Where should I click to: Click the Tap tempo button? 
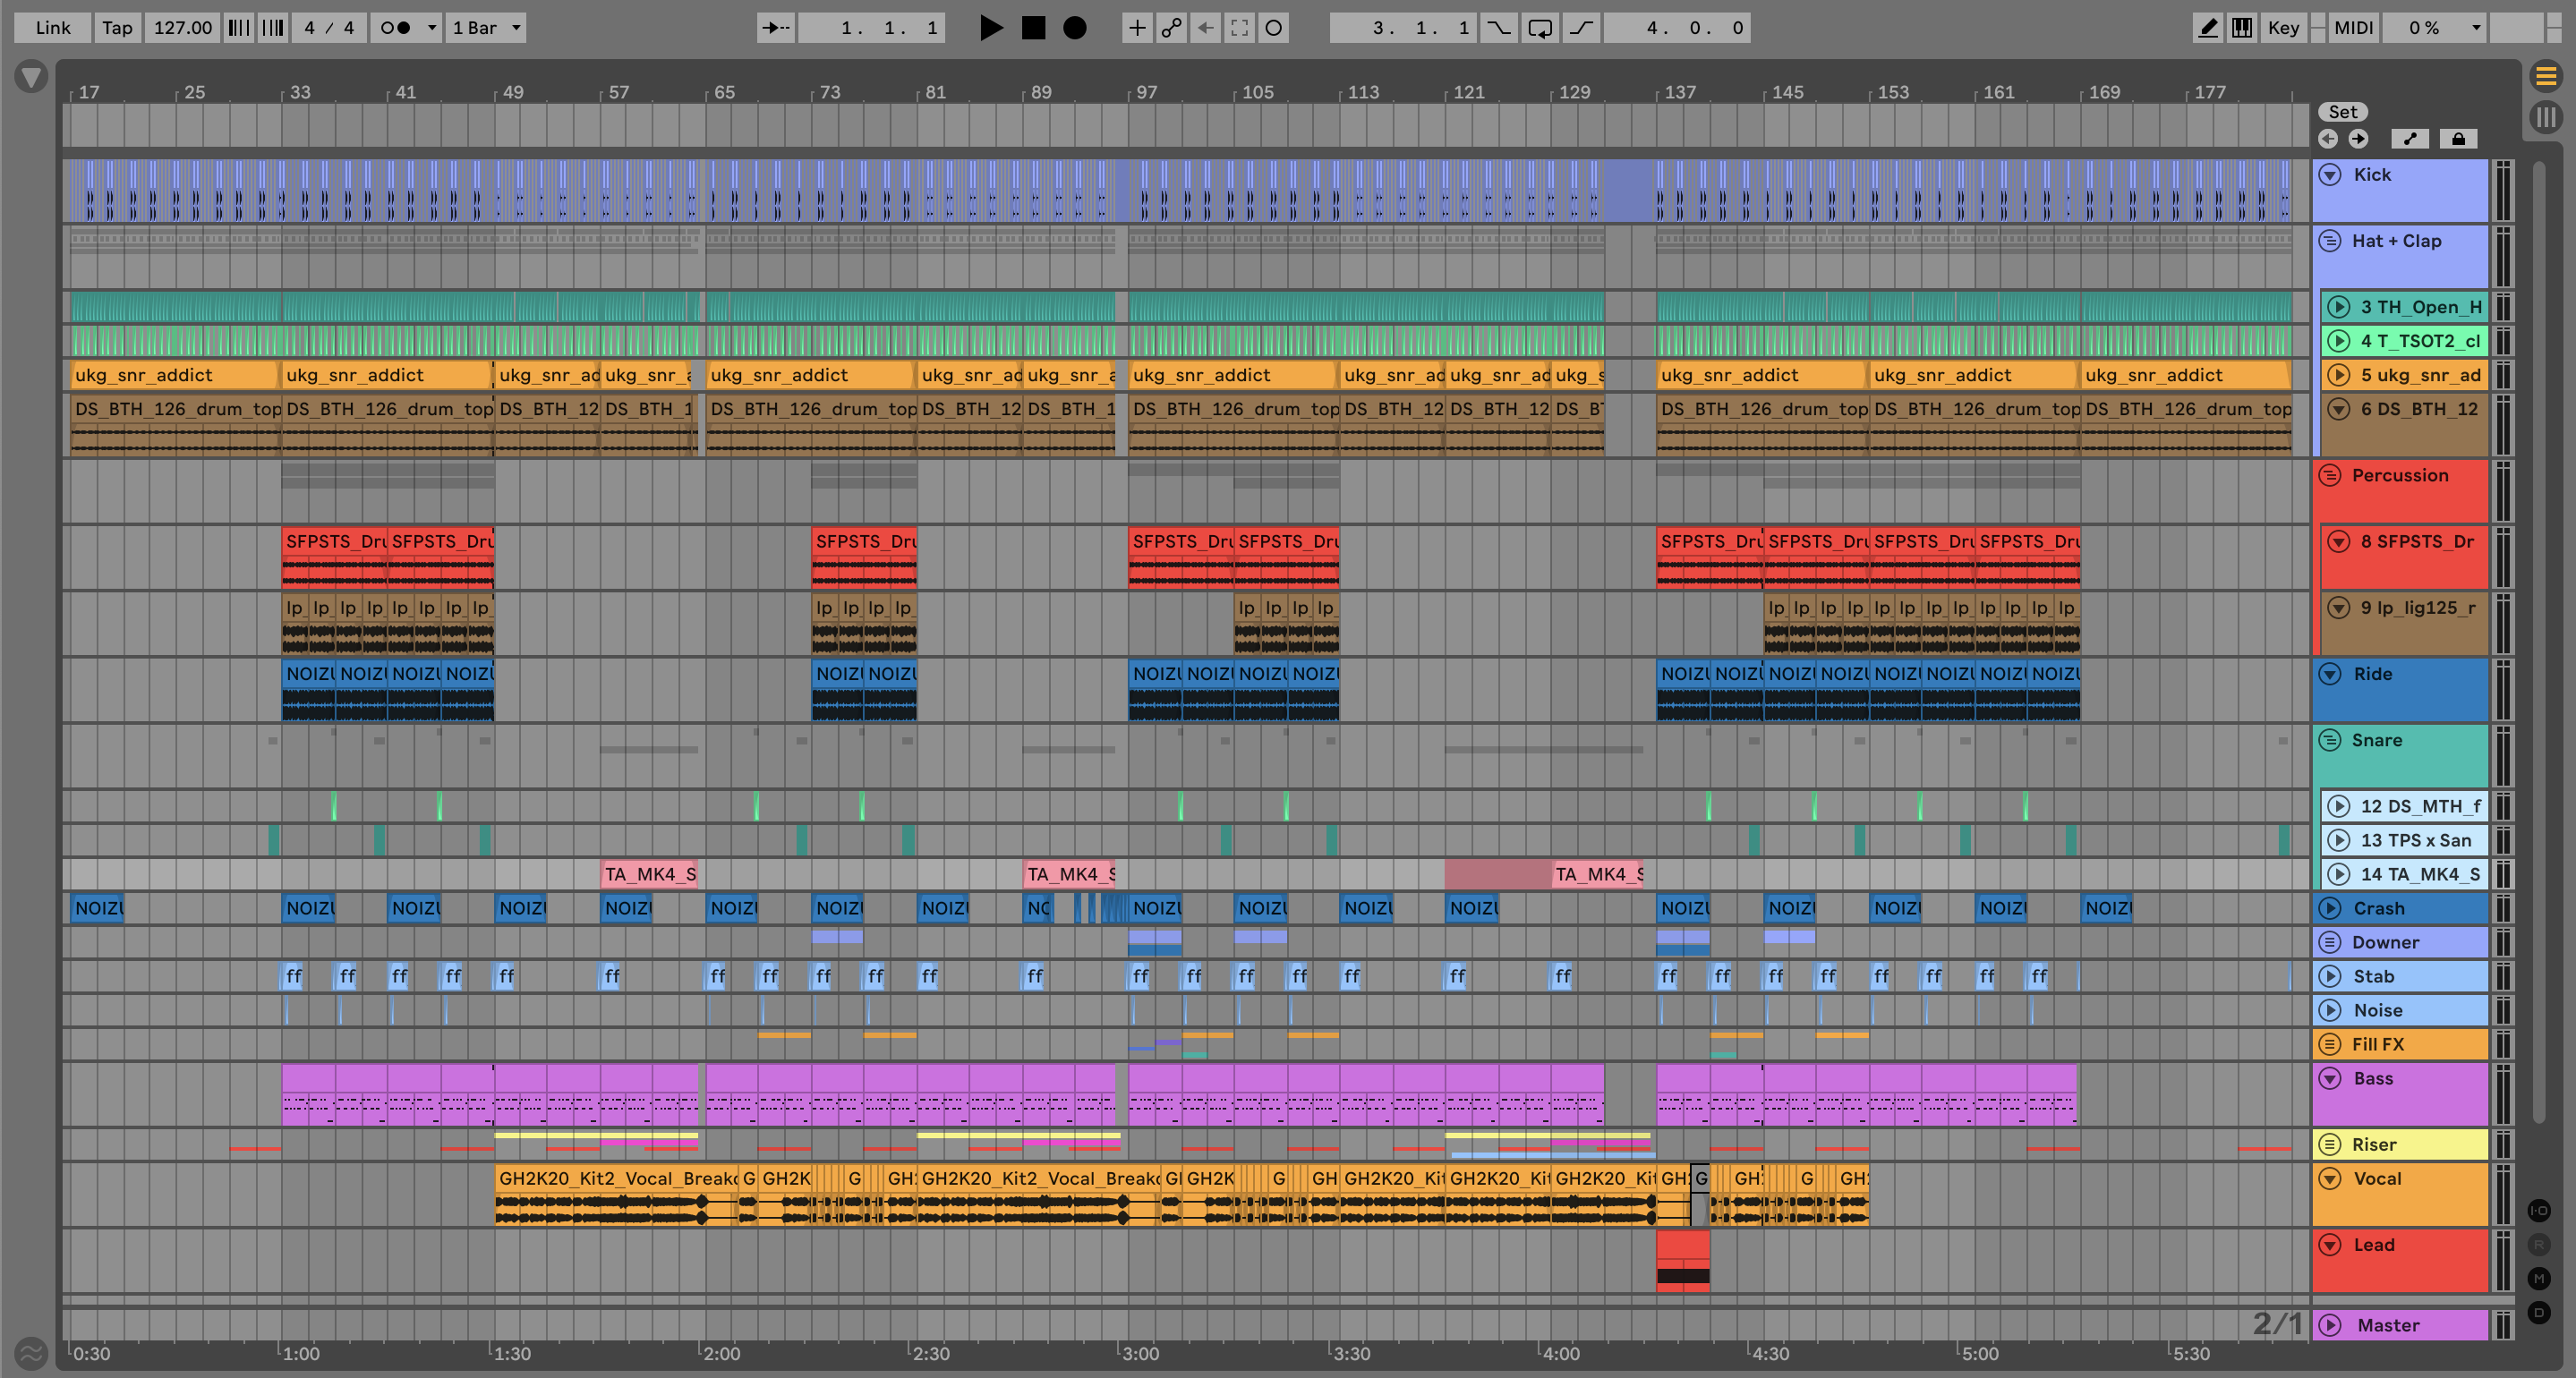(x=117, y=28)
